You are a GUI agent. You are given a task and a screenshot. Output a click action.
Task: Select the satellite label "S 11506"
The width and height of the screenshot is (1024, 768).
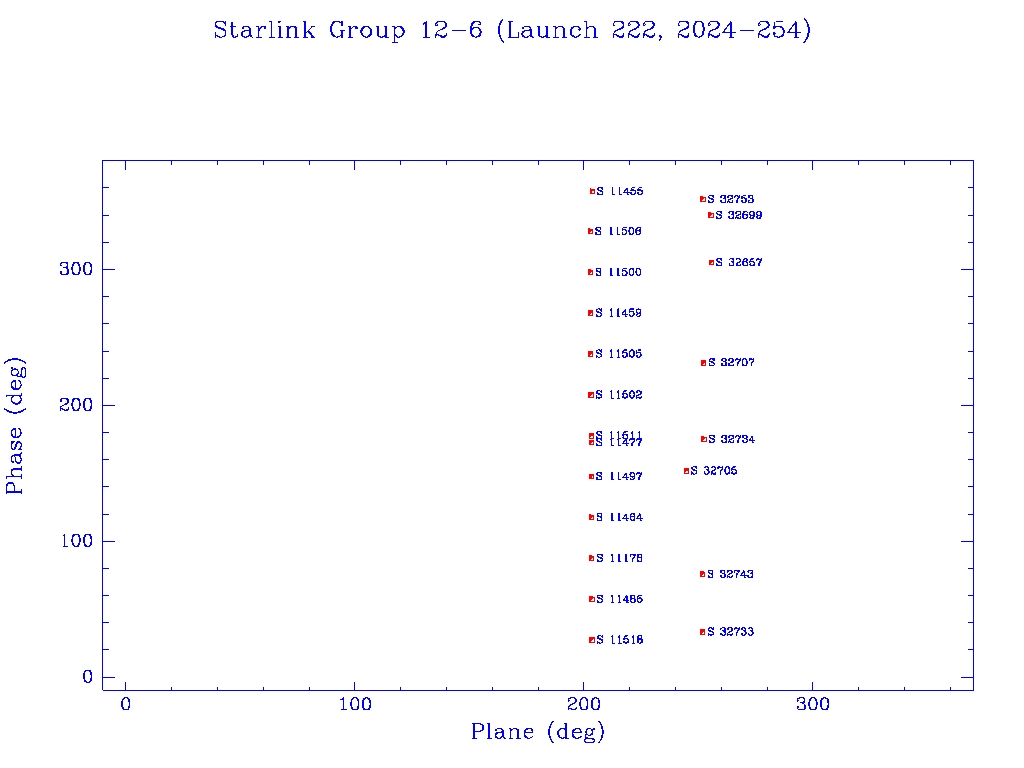click(618, 231)
